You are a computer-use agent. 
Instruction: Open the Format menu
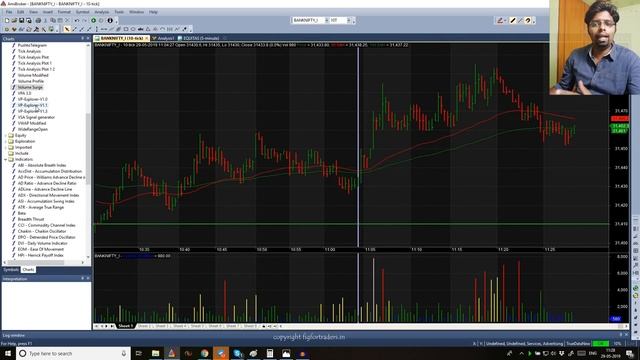click(x=64, y=12)
